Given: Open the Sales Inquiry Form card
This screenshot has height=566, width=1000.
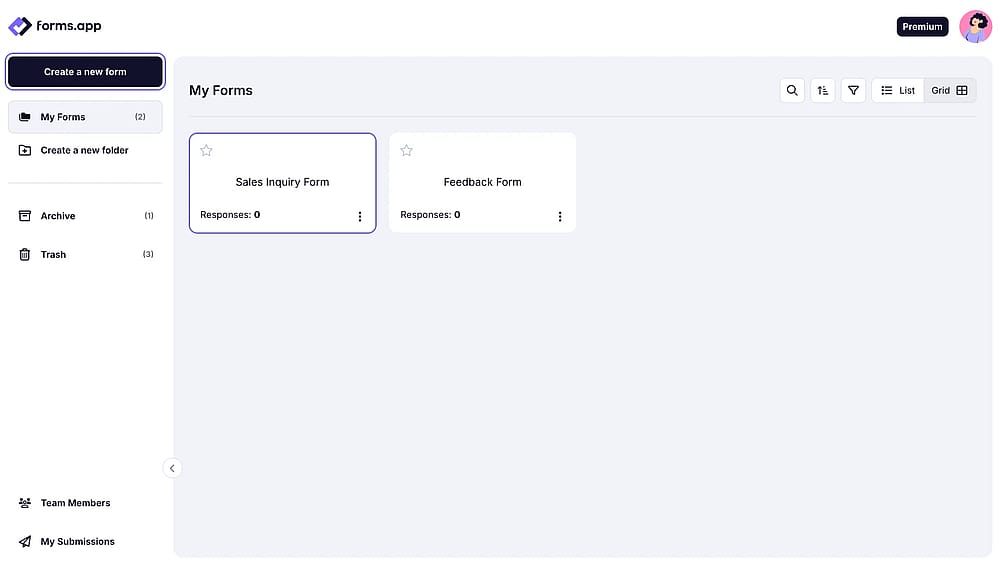Looking at the screenshot, I should click(x=283, y=183).
